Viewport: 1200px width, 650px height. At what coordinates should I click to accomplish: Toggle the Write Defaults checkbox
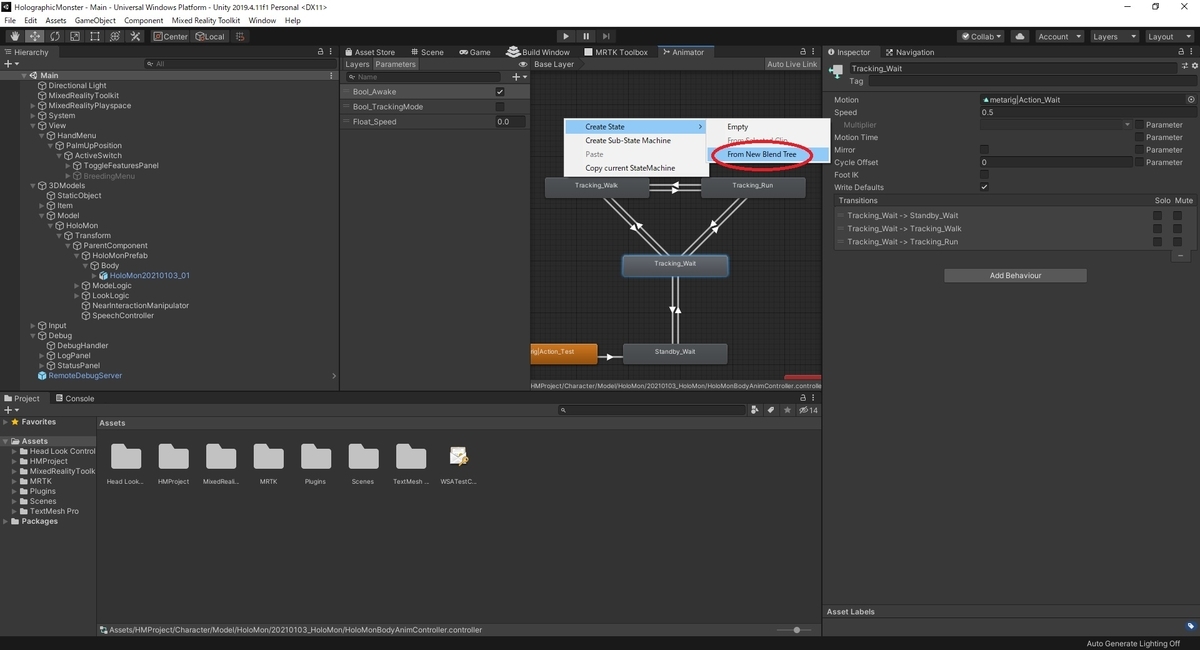point(984,187)
